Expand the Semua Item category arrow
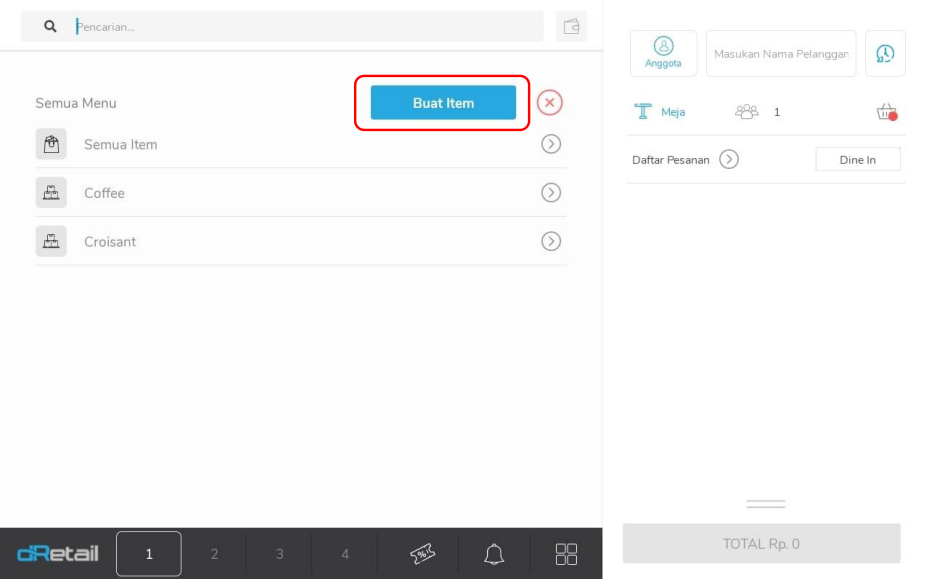This screenshot has height=579, width=928. coord(550,144)
